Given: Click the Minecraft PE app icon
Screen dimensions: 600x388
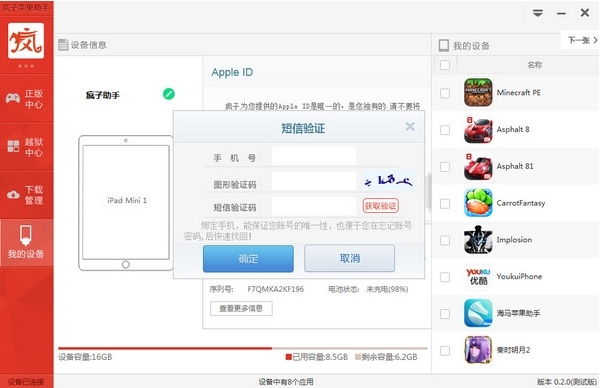Looking at the screenshot, I should coord(478,92).
